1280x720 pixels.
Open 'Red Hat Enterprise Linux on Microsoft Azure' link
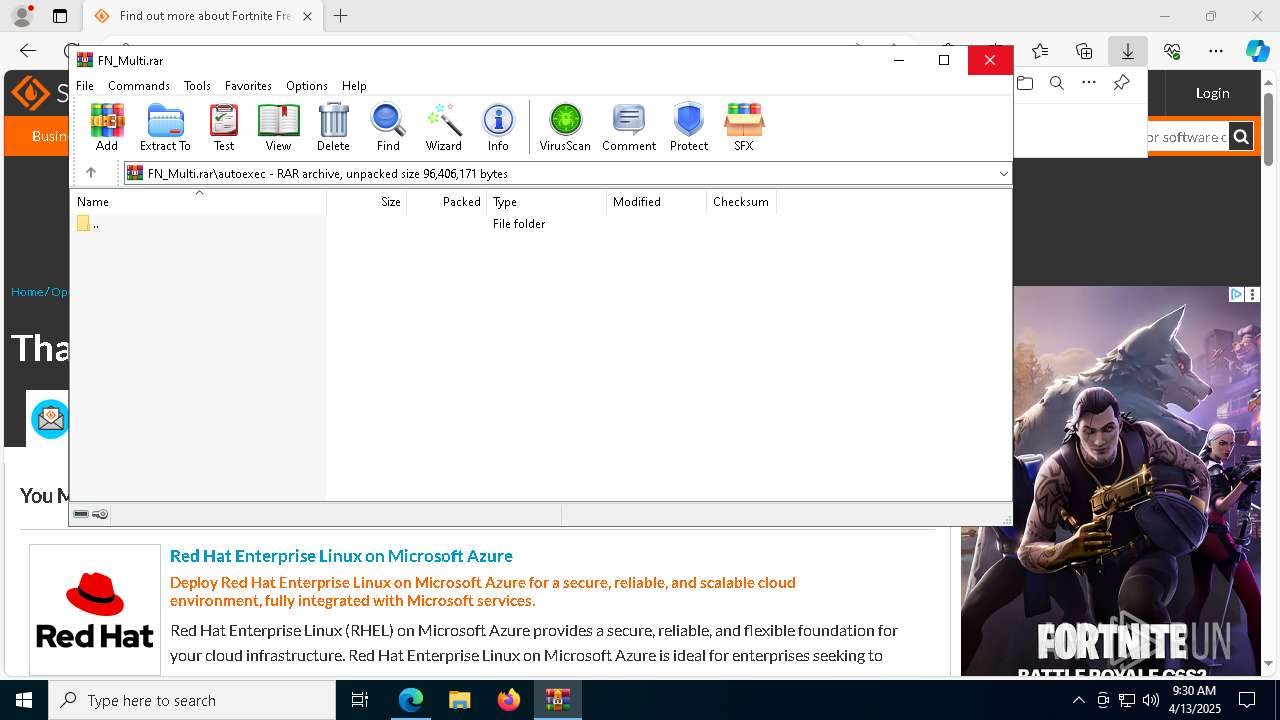[341, 556]
